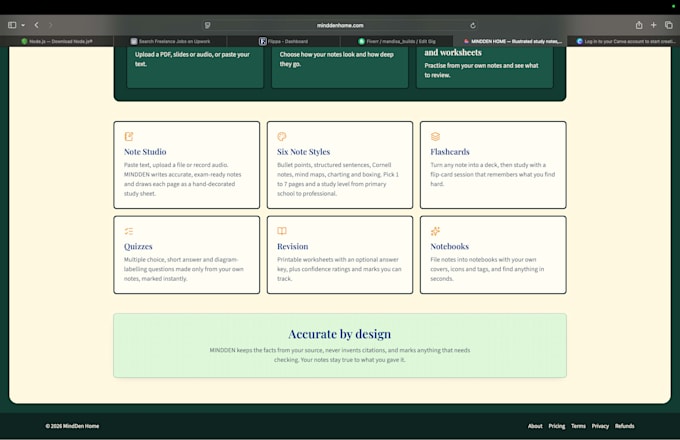Switch to the Search Freelance Jobs on Upwork tab
Screen dimensions: 680x440
[170, 41]
